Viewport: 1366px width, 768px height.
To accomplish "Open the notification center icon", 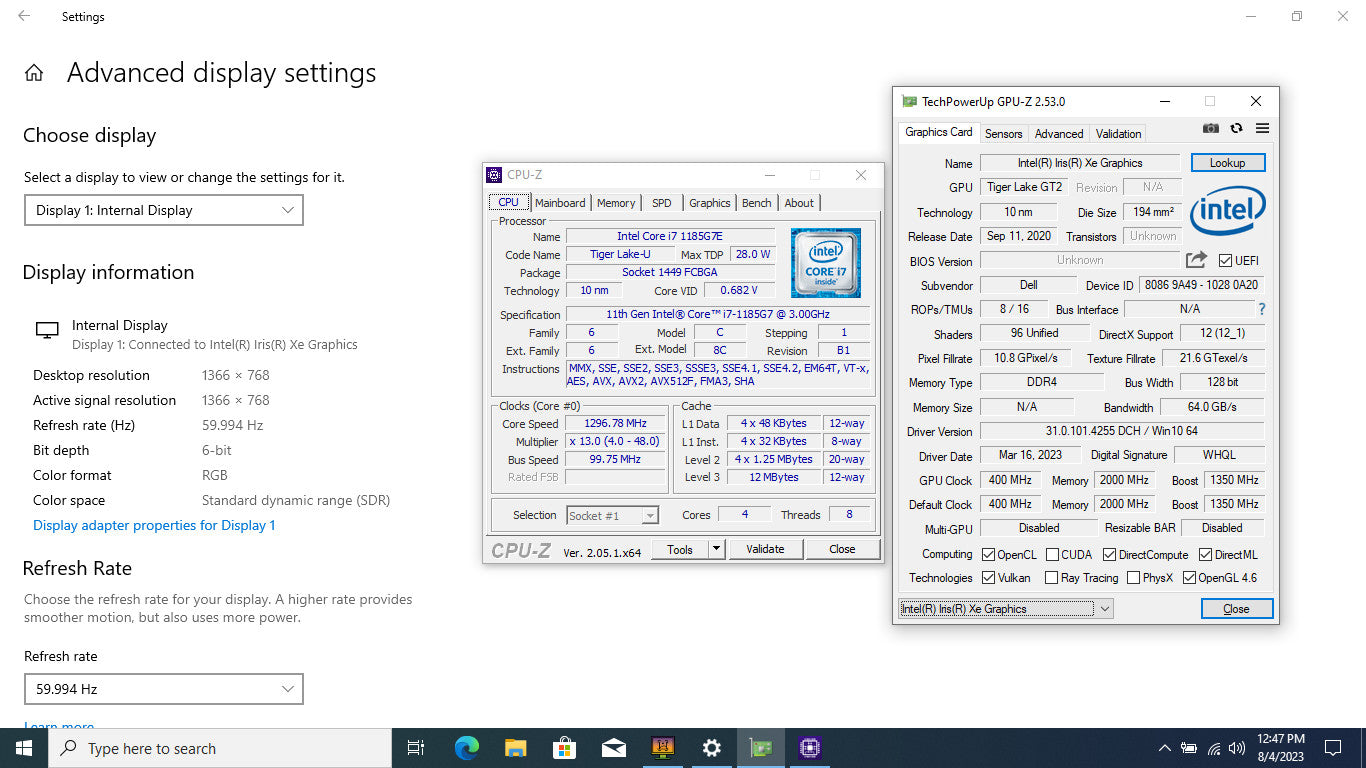I will click(1332, 748).
